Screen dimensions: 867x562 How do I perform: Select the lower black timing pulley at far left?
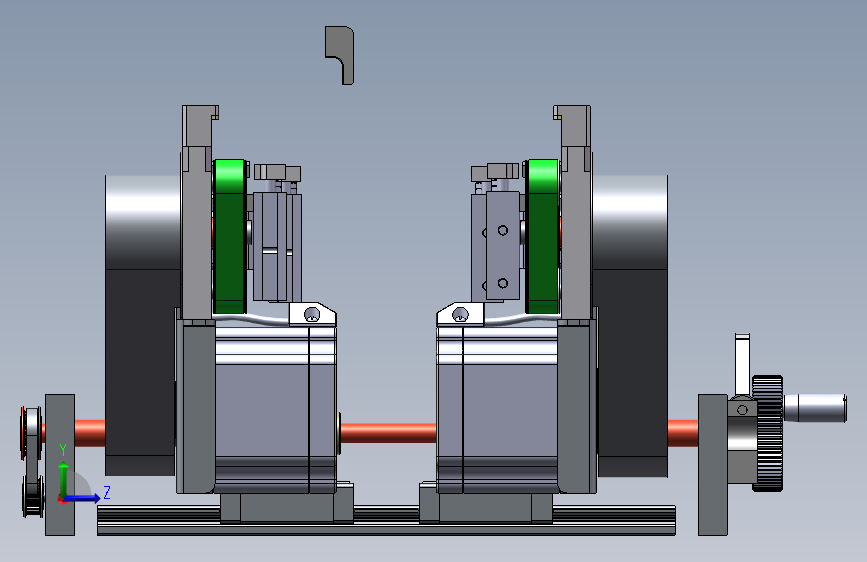33,496
